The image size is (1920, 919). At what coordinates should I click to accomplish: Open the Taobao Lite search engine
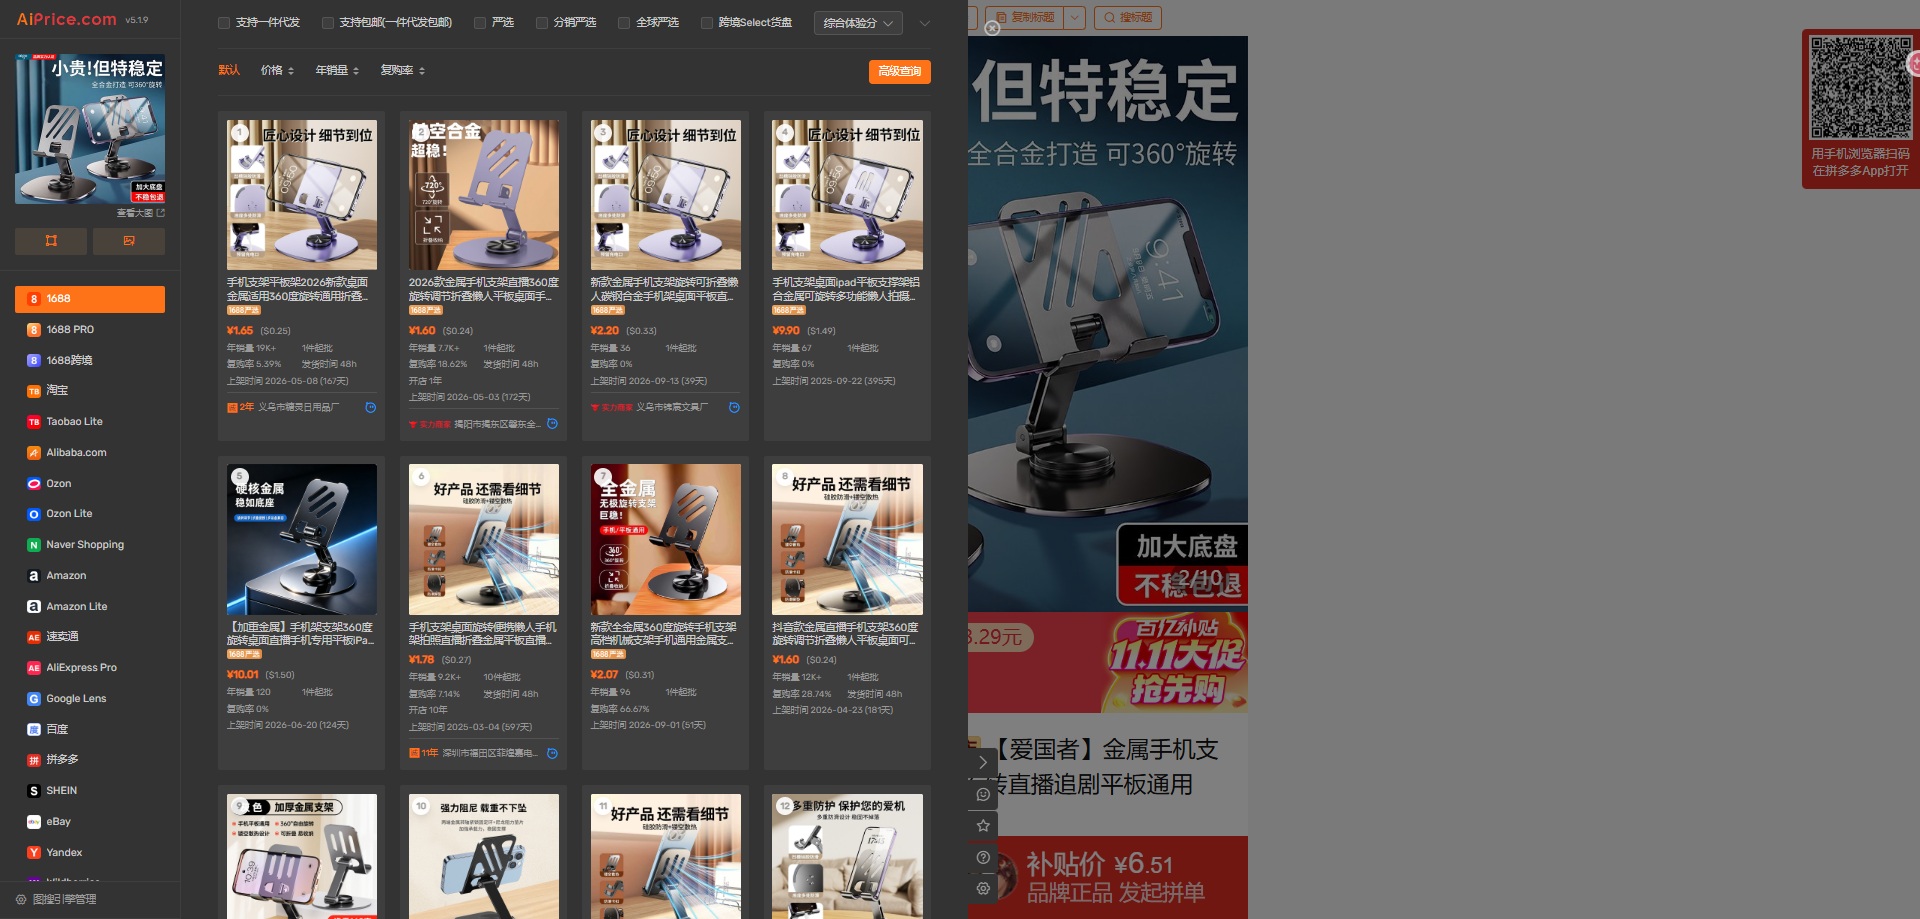pos(90,422)
